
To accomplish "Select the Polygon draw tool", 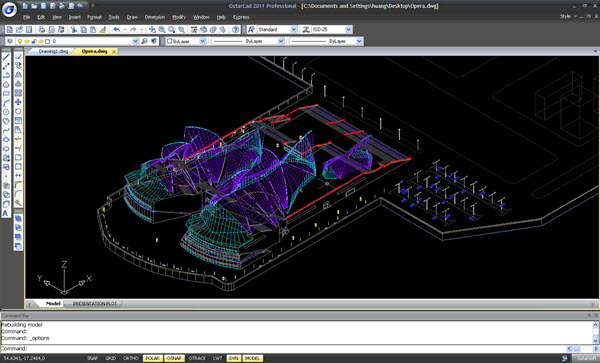I will 6,85.
